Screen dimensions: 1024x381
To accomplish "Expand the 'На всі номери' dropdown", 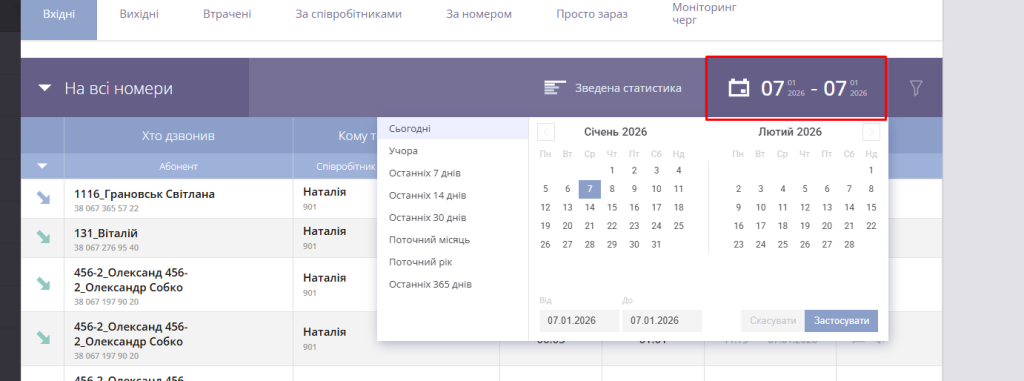I will point(135,88).
